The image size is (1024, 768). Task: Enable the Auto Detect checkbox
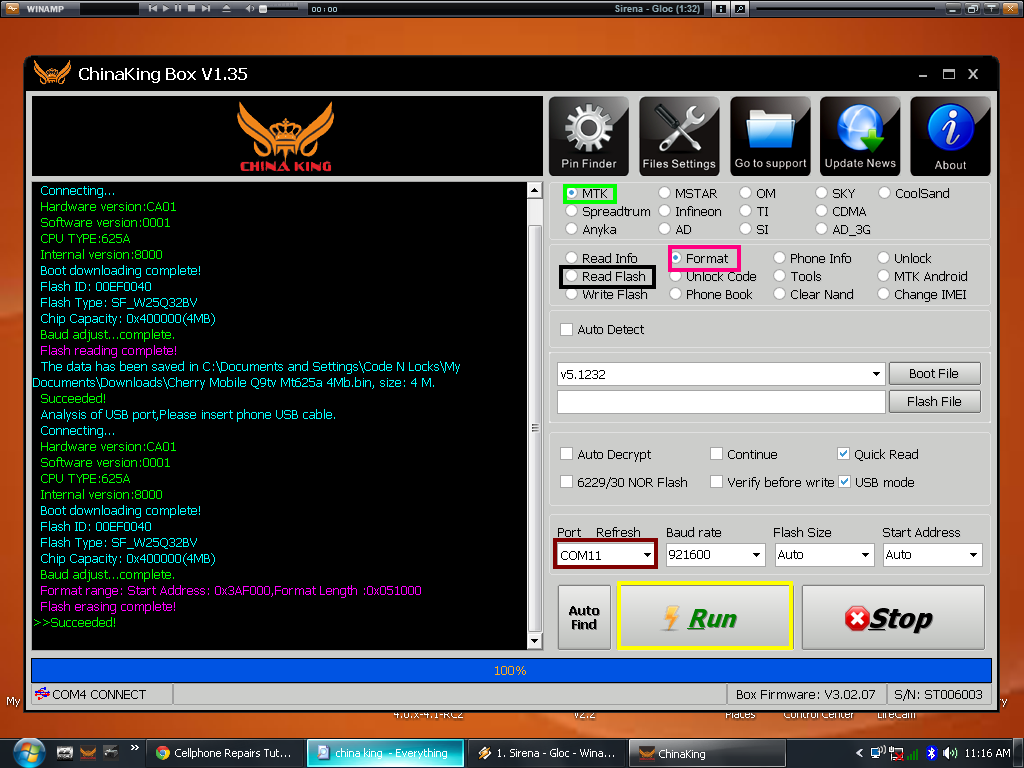tap(566, 330)
